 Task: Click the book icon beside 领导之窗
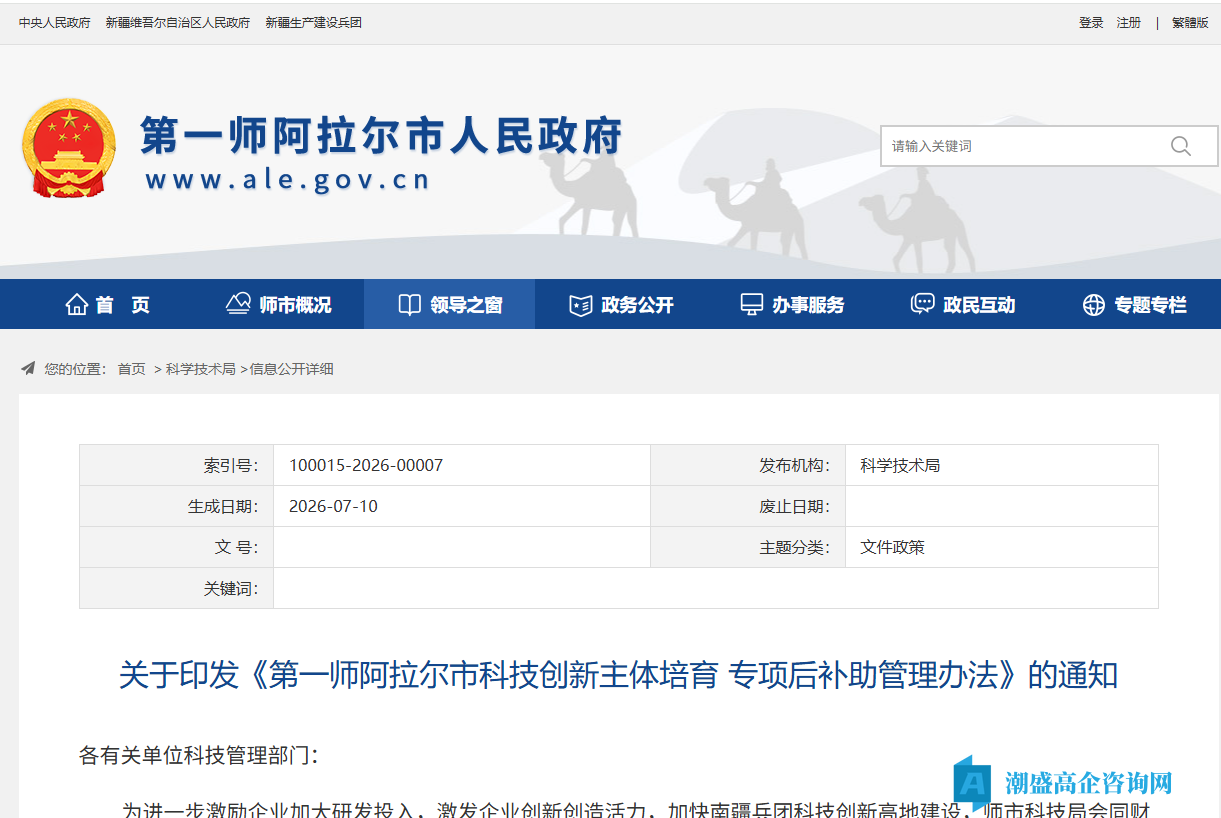coord(409,305)
